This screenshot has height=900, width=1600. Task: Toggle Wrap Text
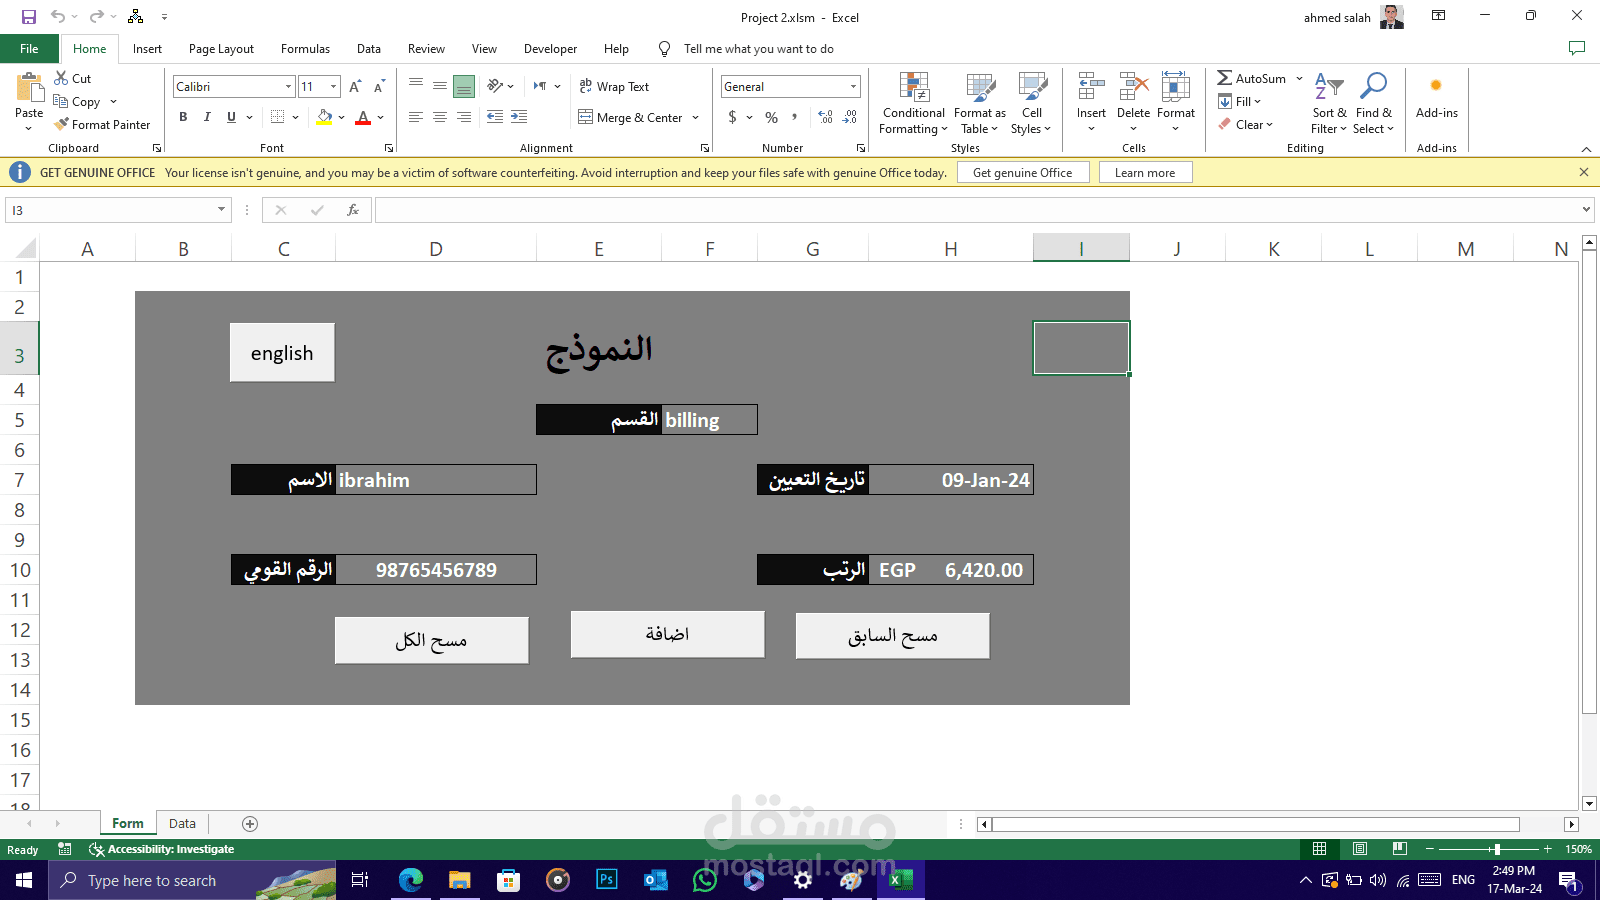[614, 87]
